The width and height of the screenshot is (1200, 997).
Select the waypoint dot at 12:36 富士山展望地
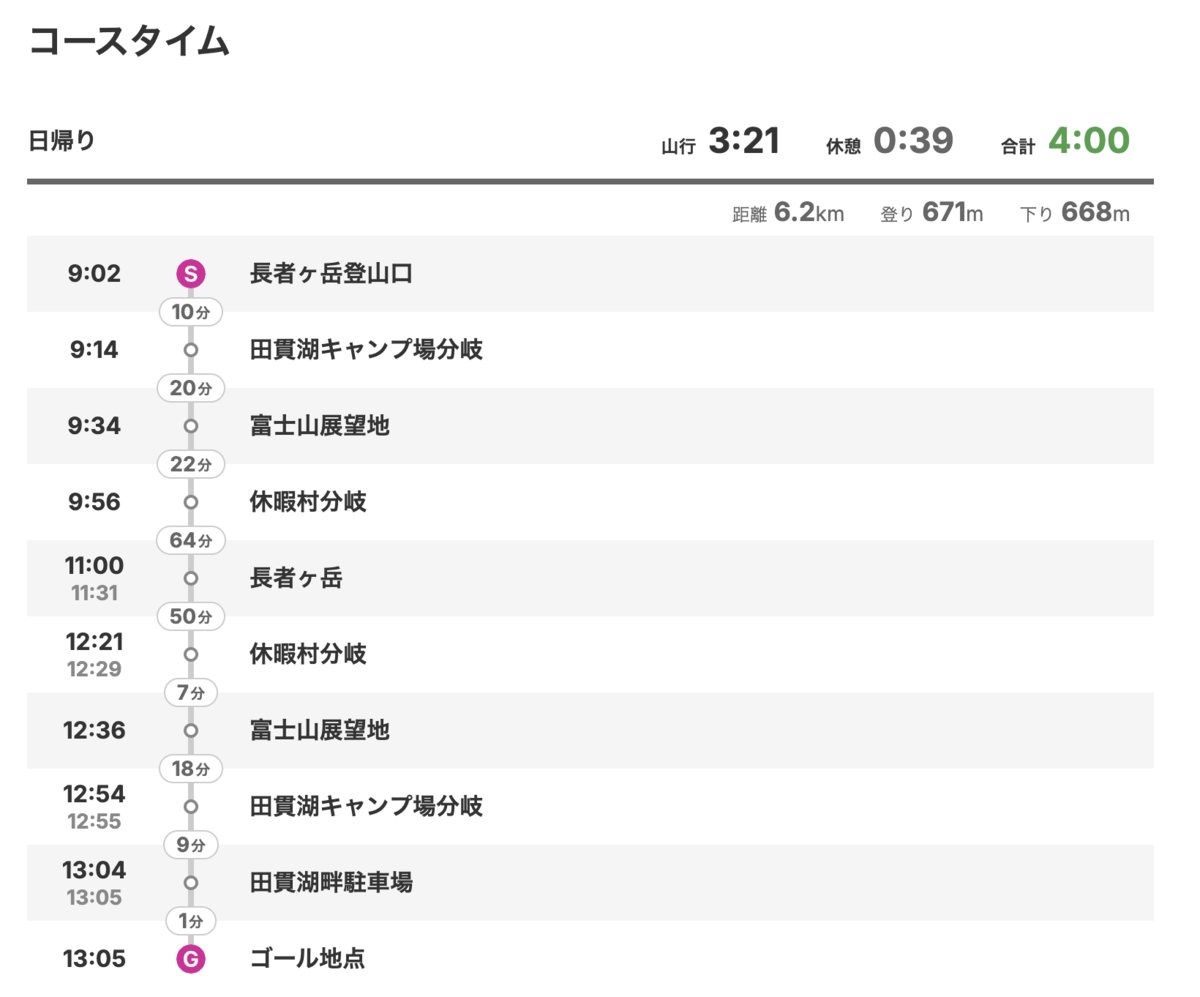(190, 730)
